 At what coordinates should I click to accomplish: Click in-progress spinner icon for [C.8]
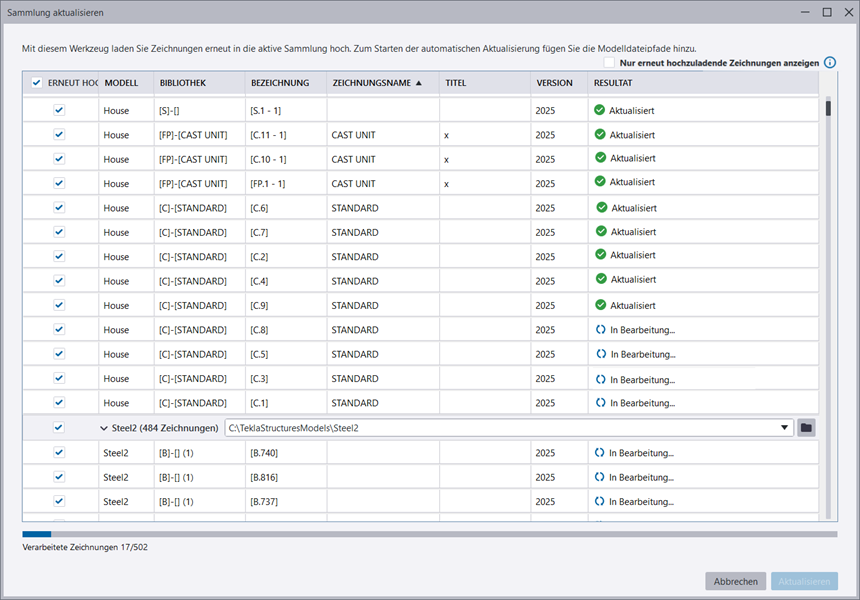tap(601, 330)
